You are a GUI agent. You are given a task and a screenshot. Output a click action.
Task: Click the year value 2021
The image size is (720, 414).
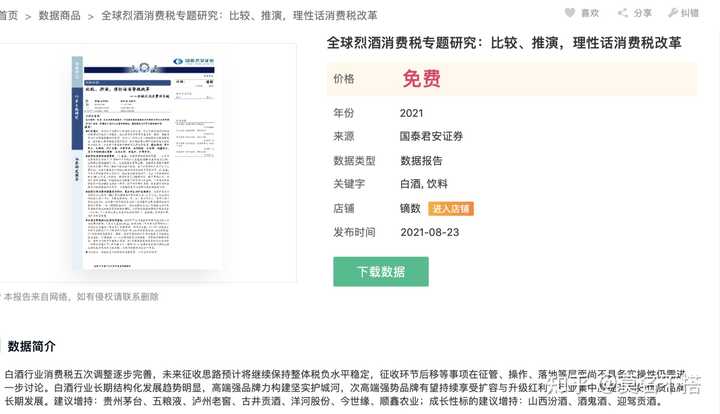(411, 113)
